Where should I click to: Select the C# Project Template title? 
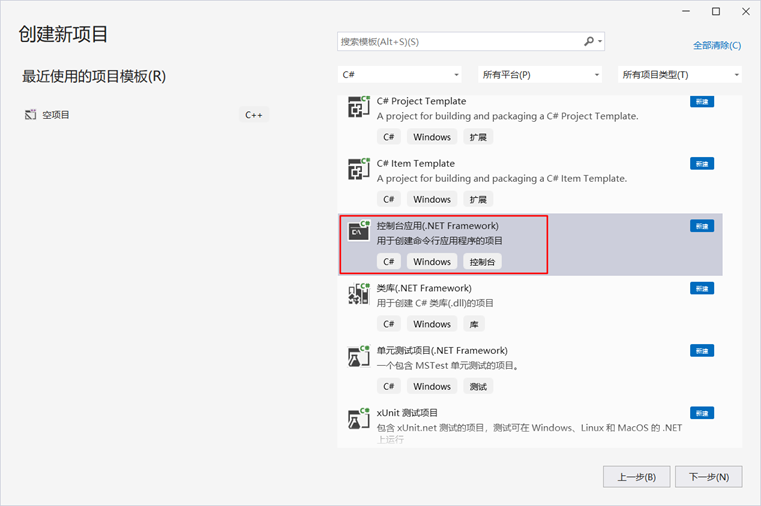click(x=421, y=101)
